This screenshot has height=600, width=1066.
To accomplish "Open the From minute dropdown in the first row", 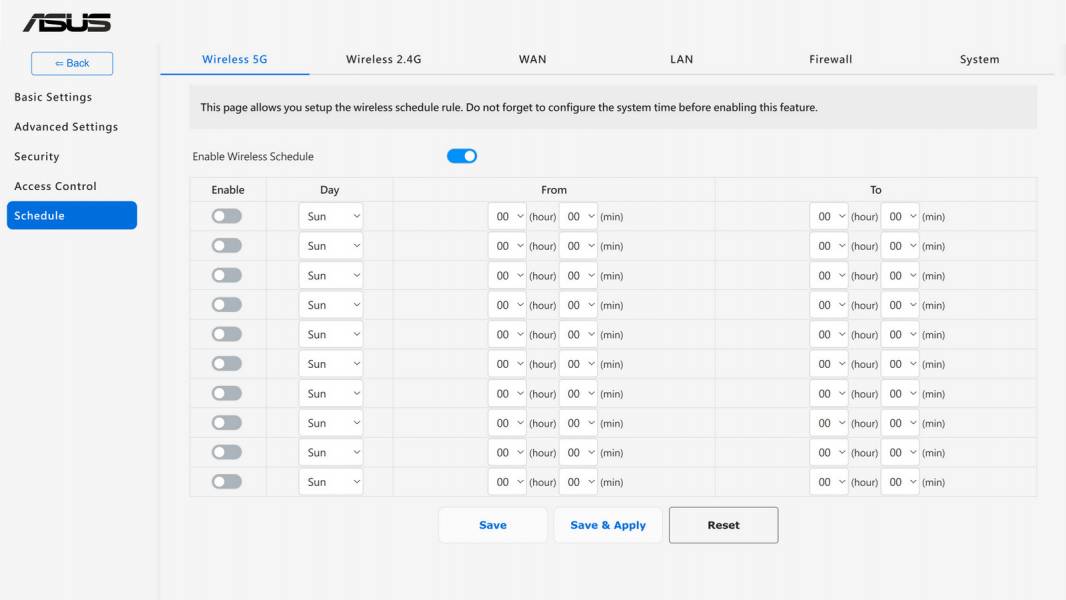I will click(579, 216).
